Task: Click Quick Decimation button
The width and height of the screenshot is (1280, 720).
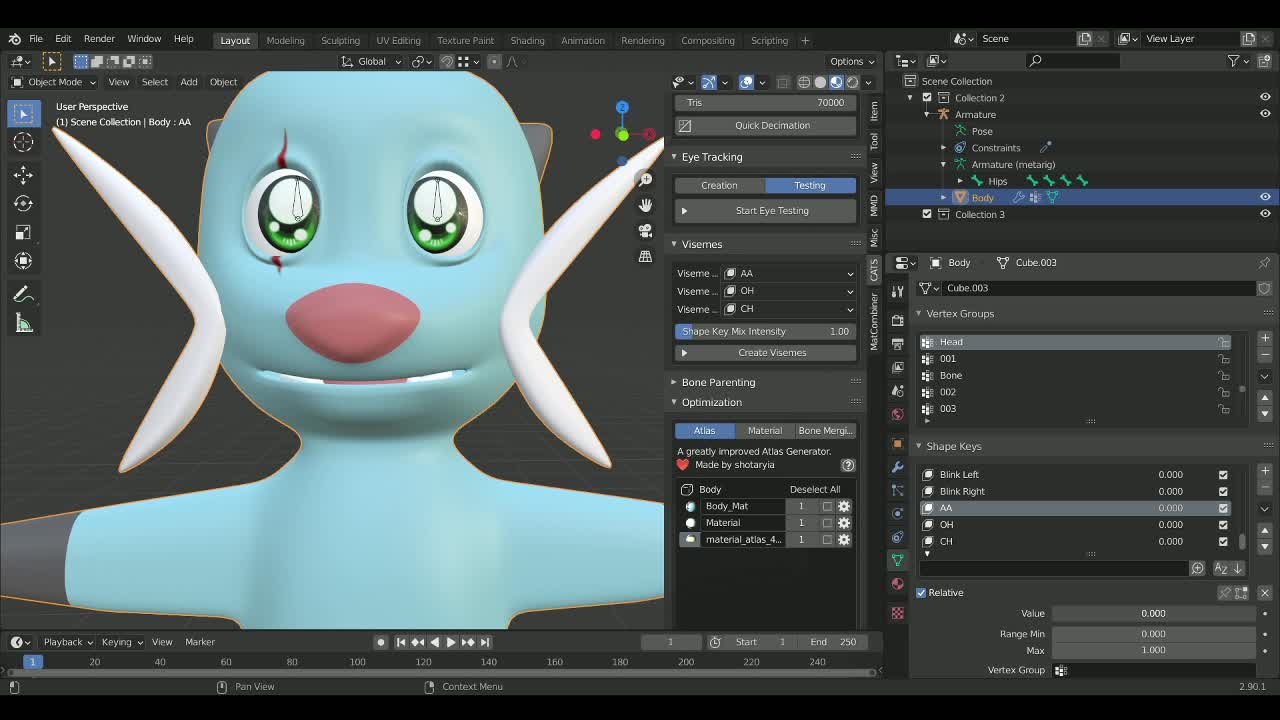Action: coord(766,126)
